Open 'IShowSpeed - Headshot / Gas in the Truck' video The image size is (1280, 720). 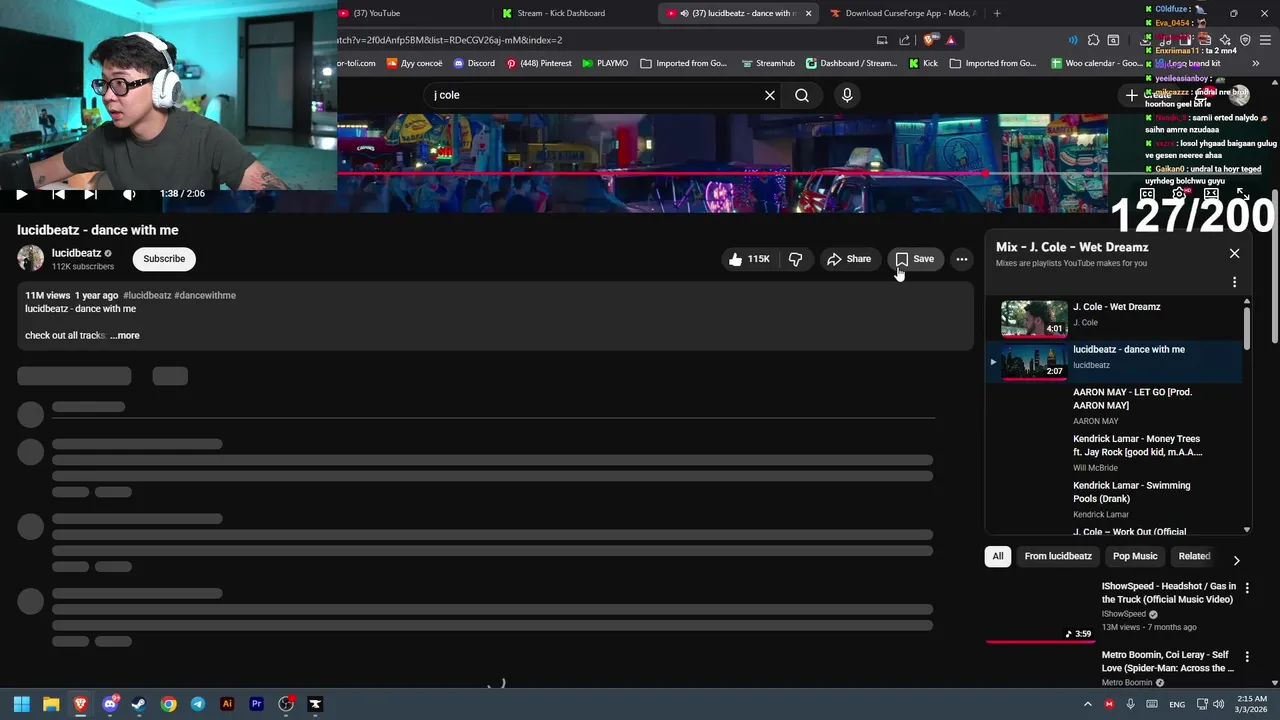point(1168,593)
